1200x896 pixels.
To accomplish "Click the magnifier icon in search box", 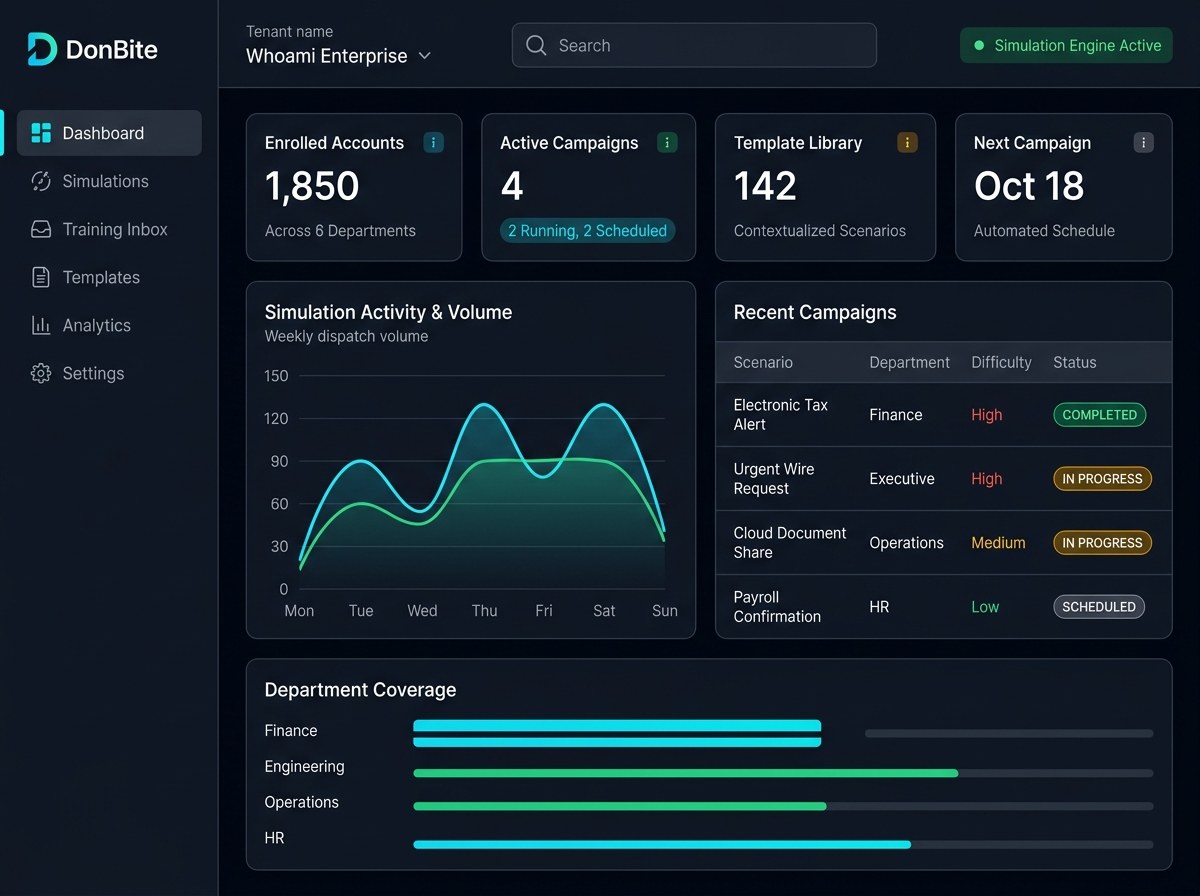I will pyautogui.click(x=536, y=45).
